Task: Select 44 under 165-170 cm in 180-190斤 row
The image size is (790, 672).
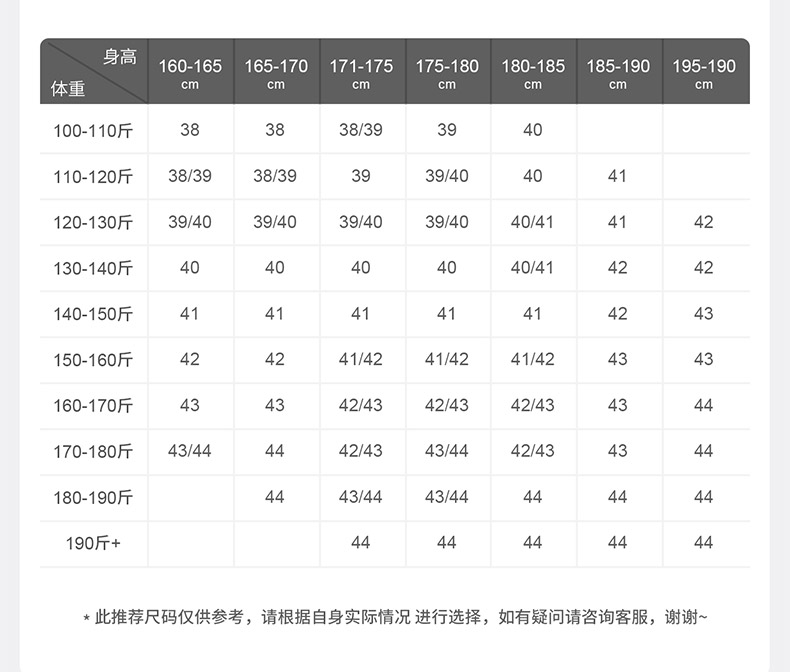Action: (x=275, y=497)
